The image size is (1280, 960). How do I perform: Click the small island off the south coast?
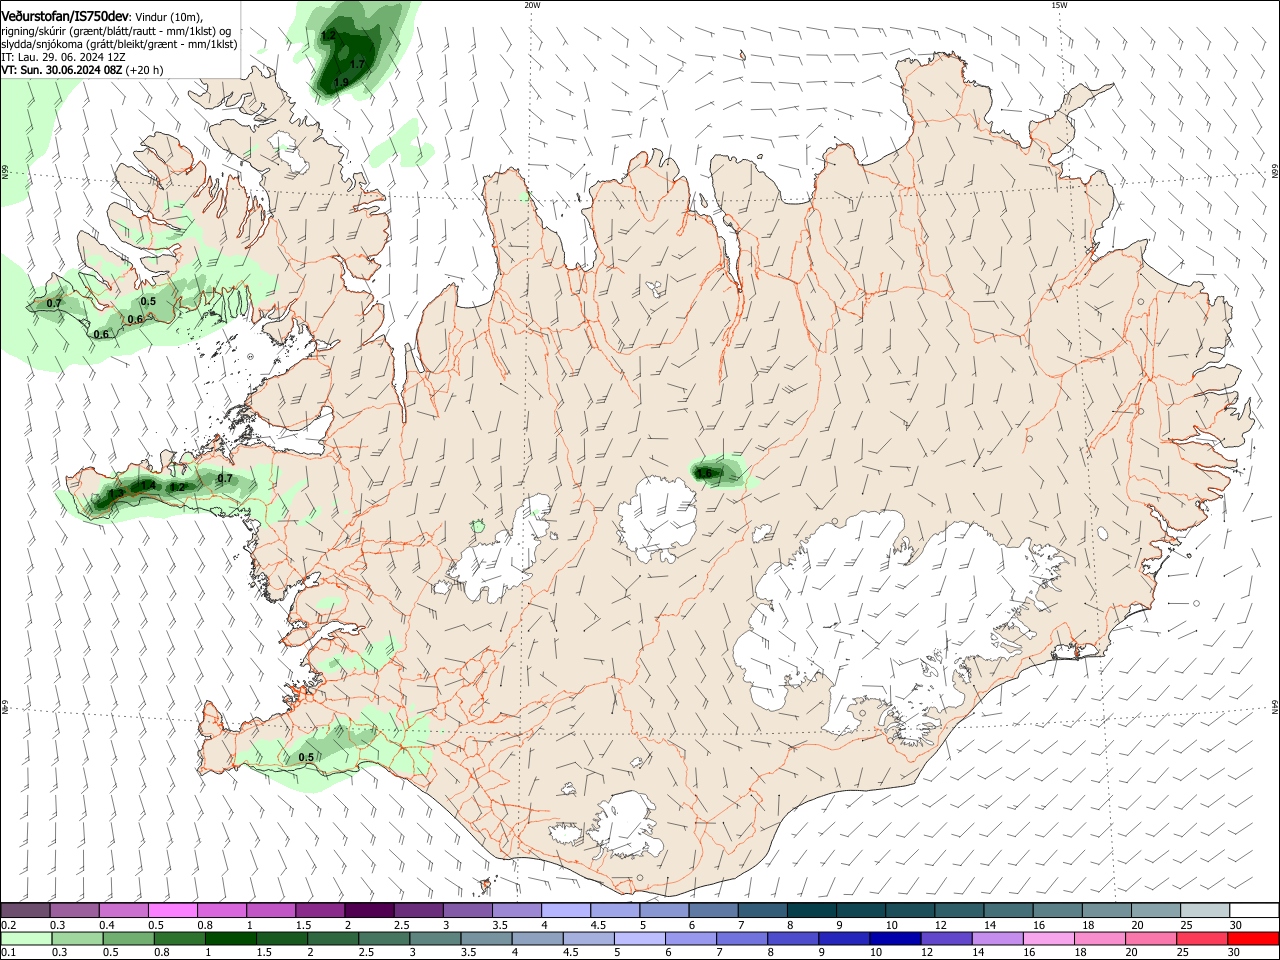(488, 884)
